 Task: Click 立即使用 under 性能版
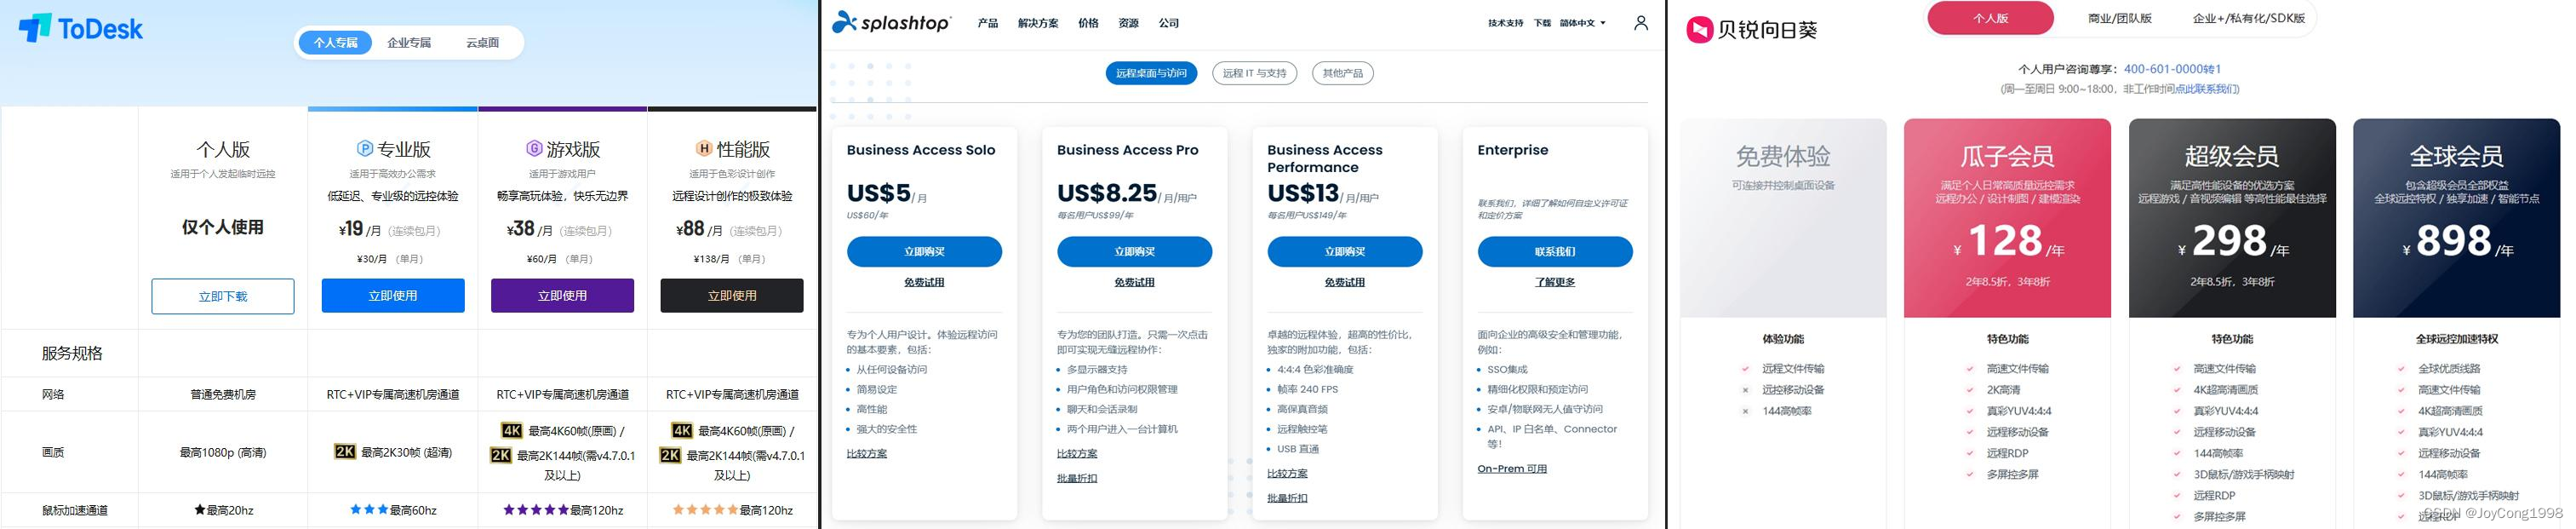pyautogui.click(x=732, y=296)
